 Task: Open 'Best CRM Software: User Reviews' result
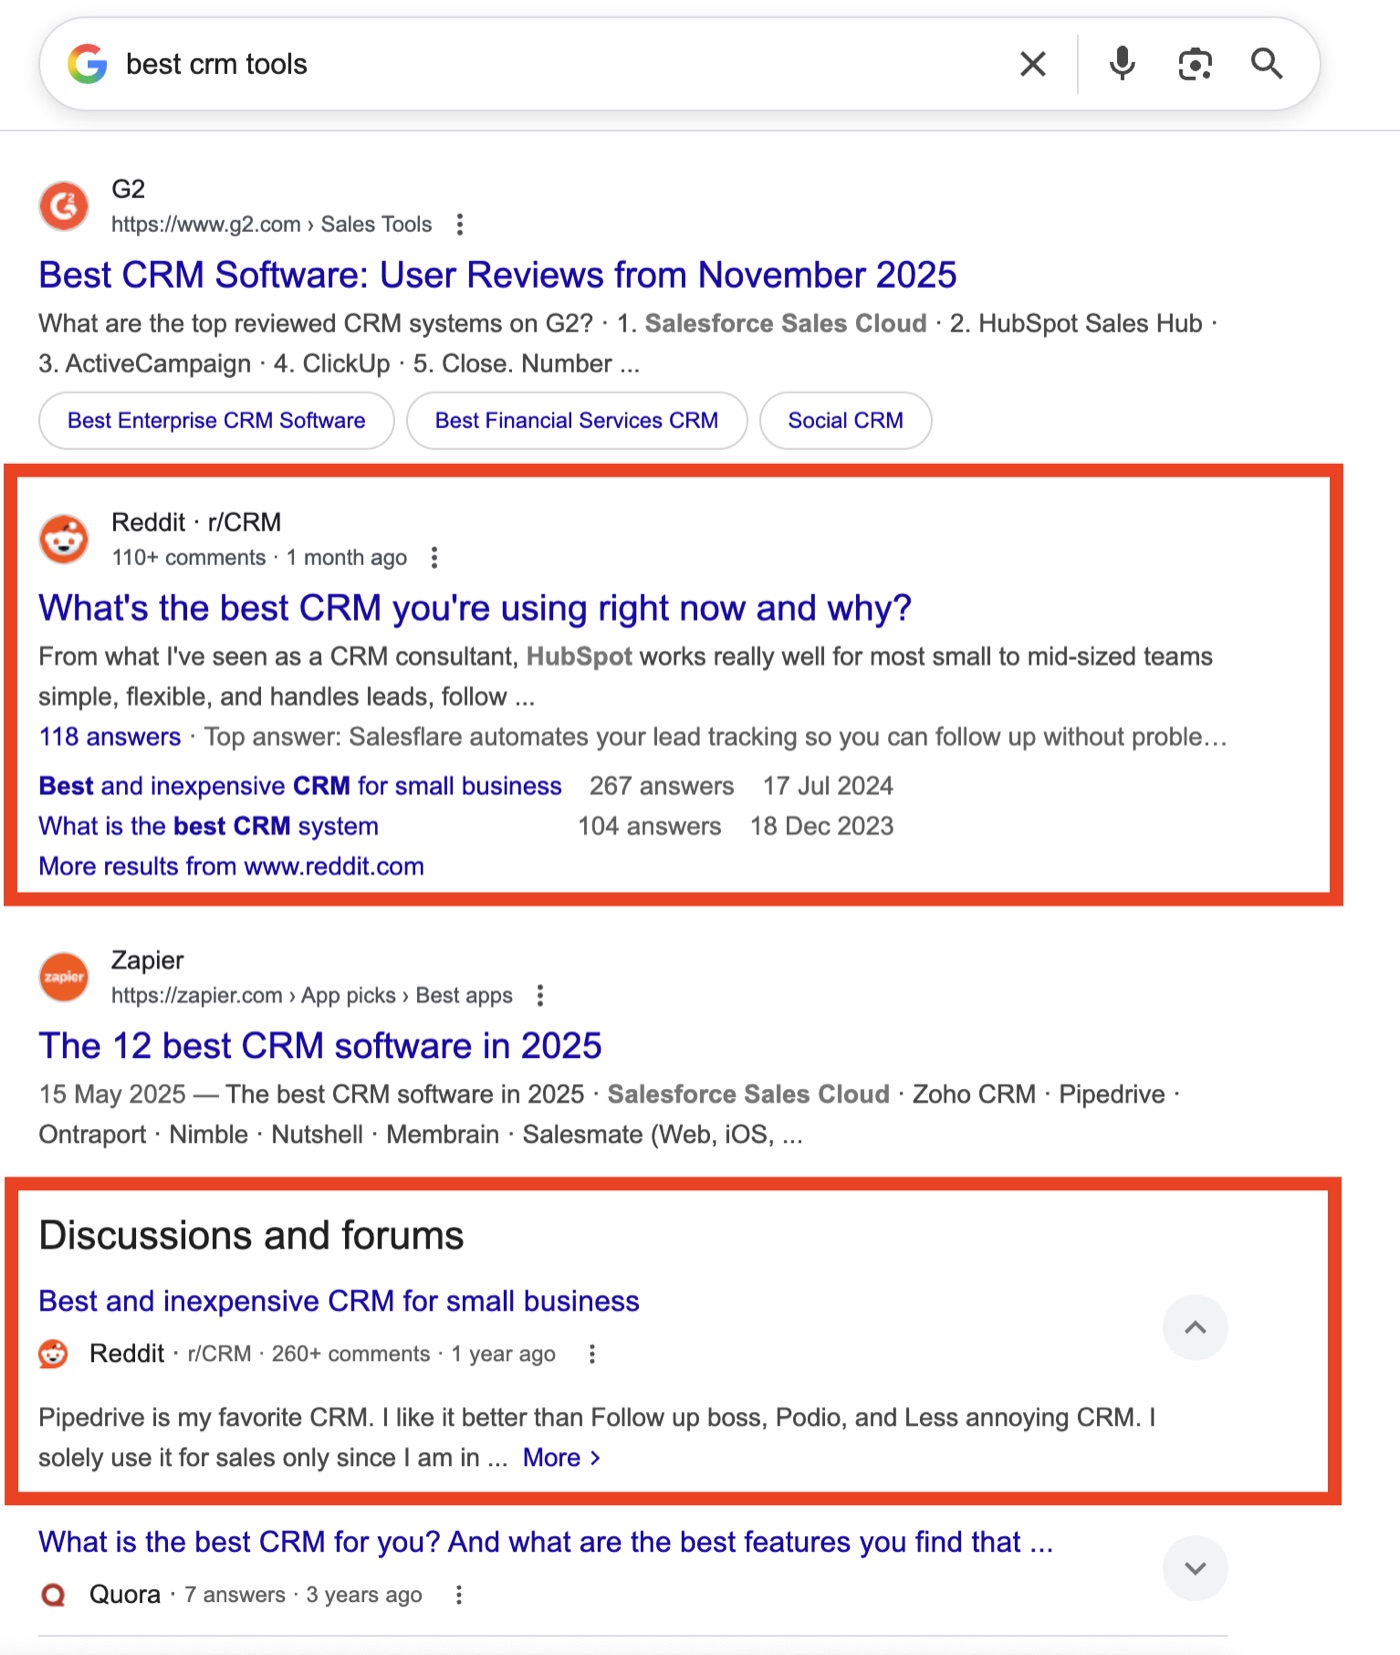498,274
